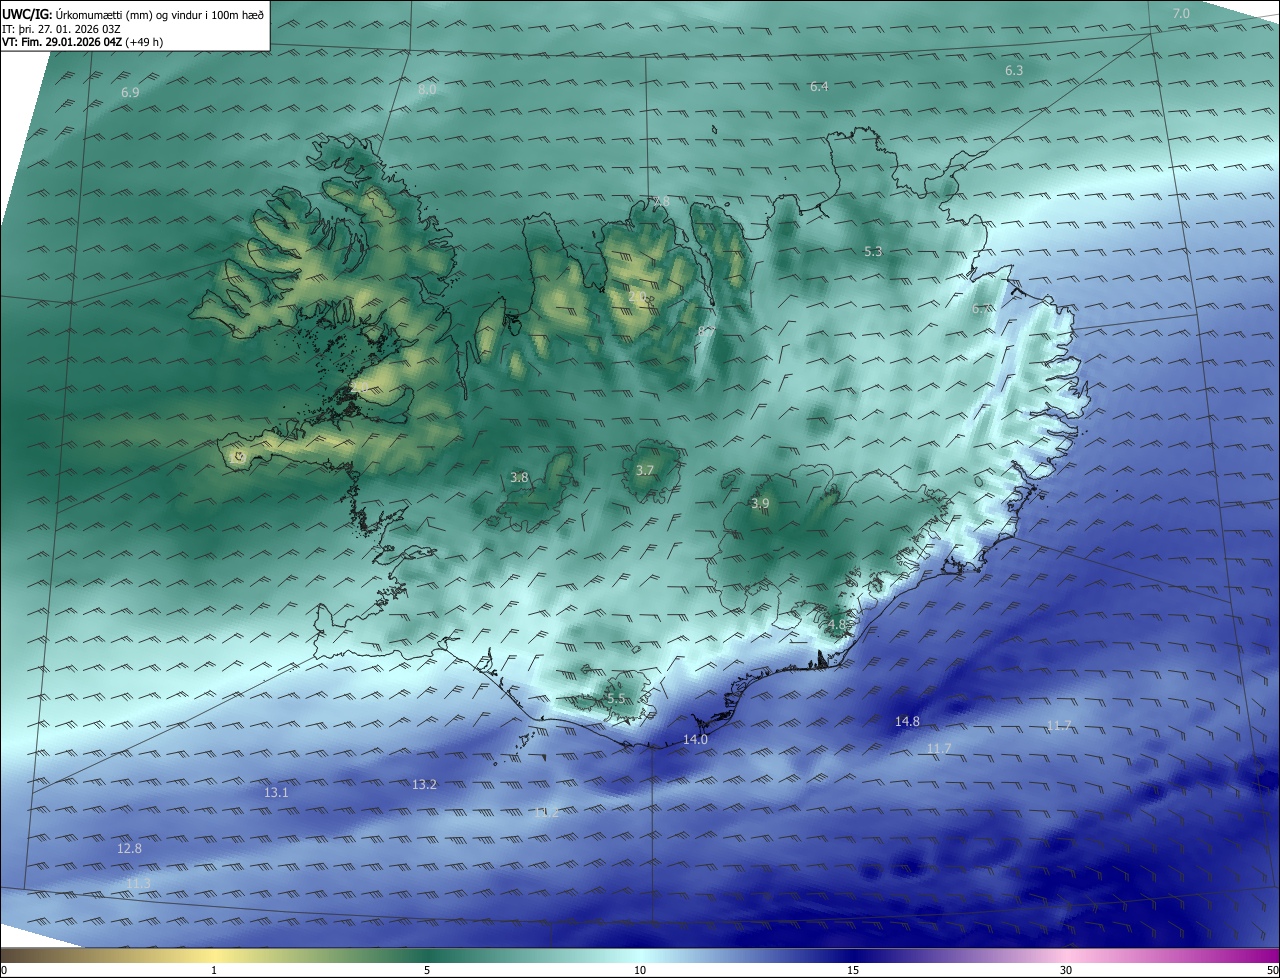Click the color scale tick 30
The height and width of the screenshot is (978, 1280).
[x=1066, y=970]
